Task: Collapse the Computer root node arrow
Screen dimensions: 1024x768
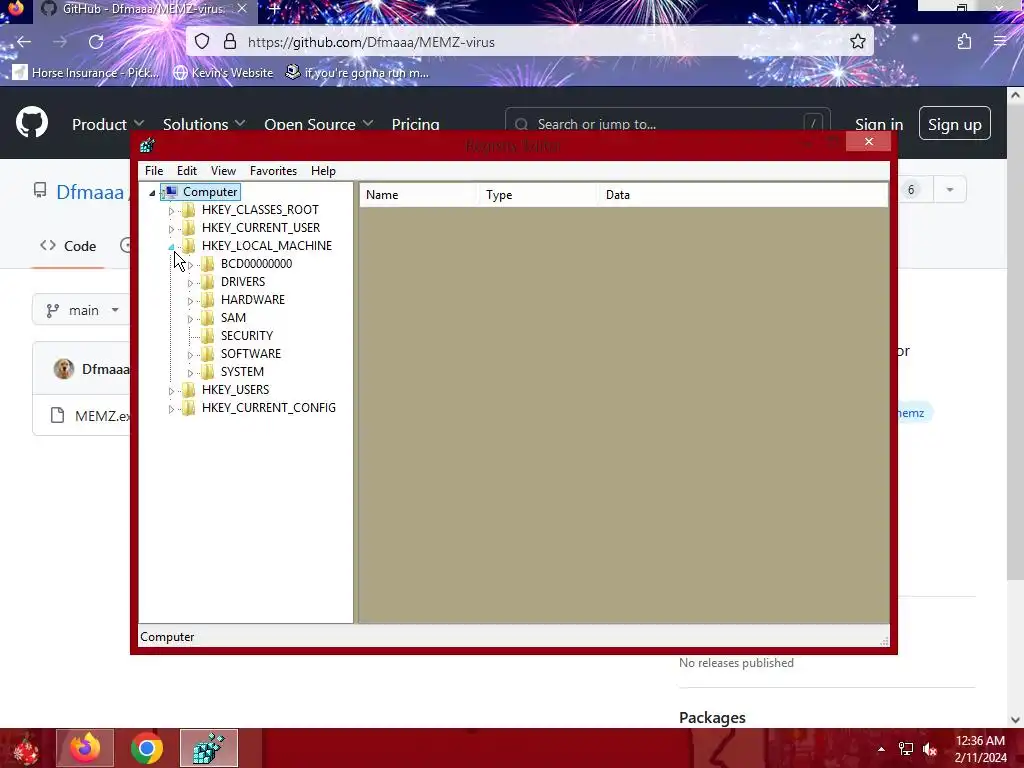Action: click(x=152, y=193)
